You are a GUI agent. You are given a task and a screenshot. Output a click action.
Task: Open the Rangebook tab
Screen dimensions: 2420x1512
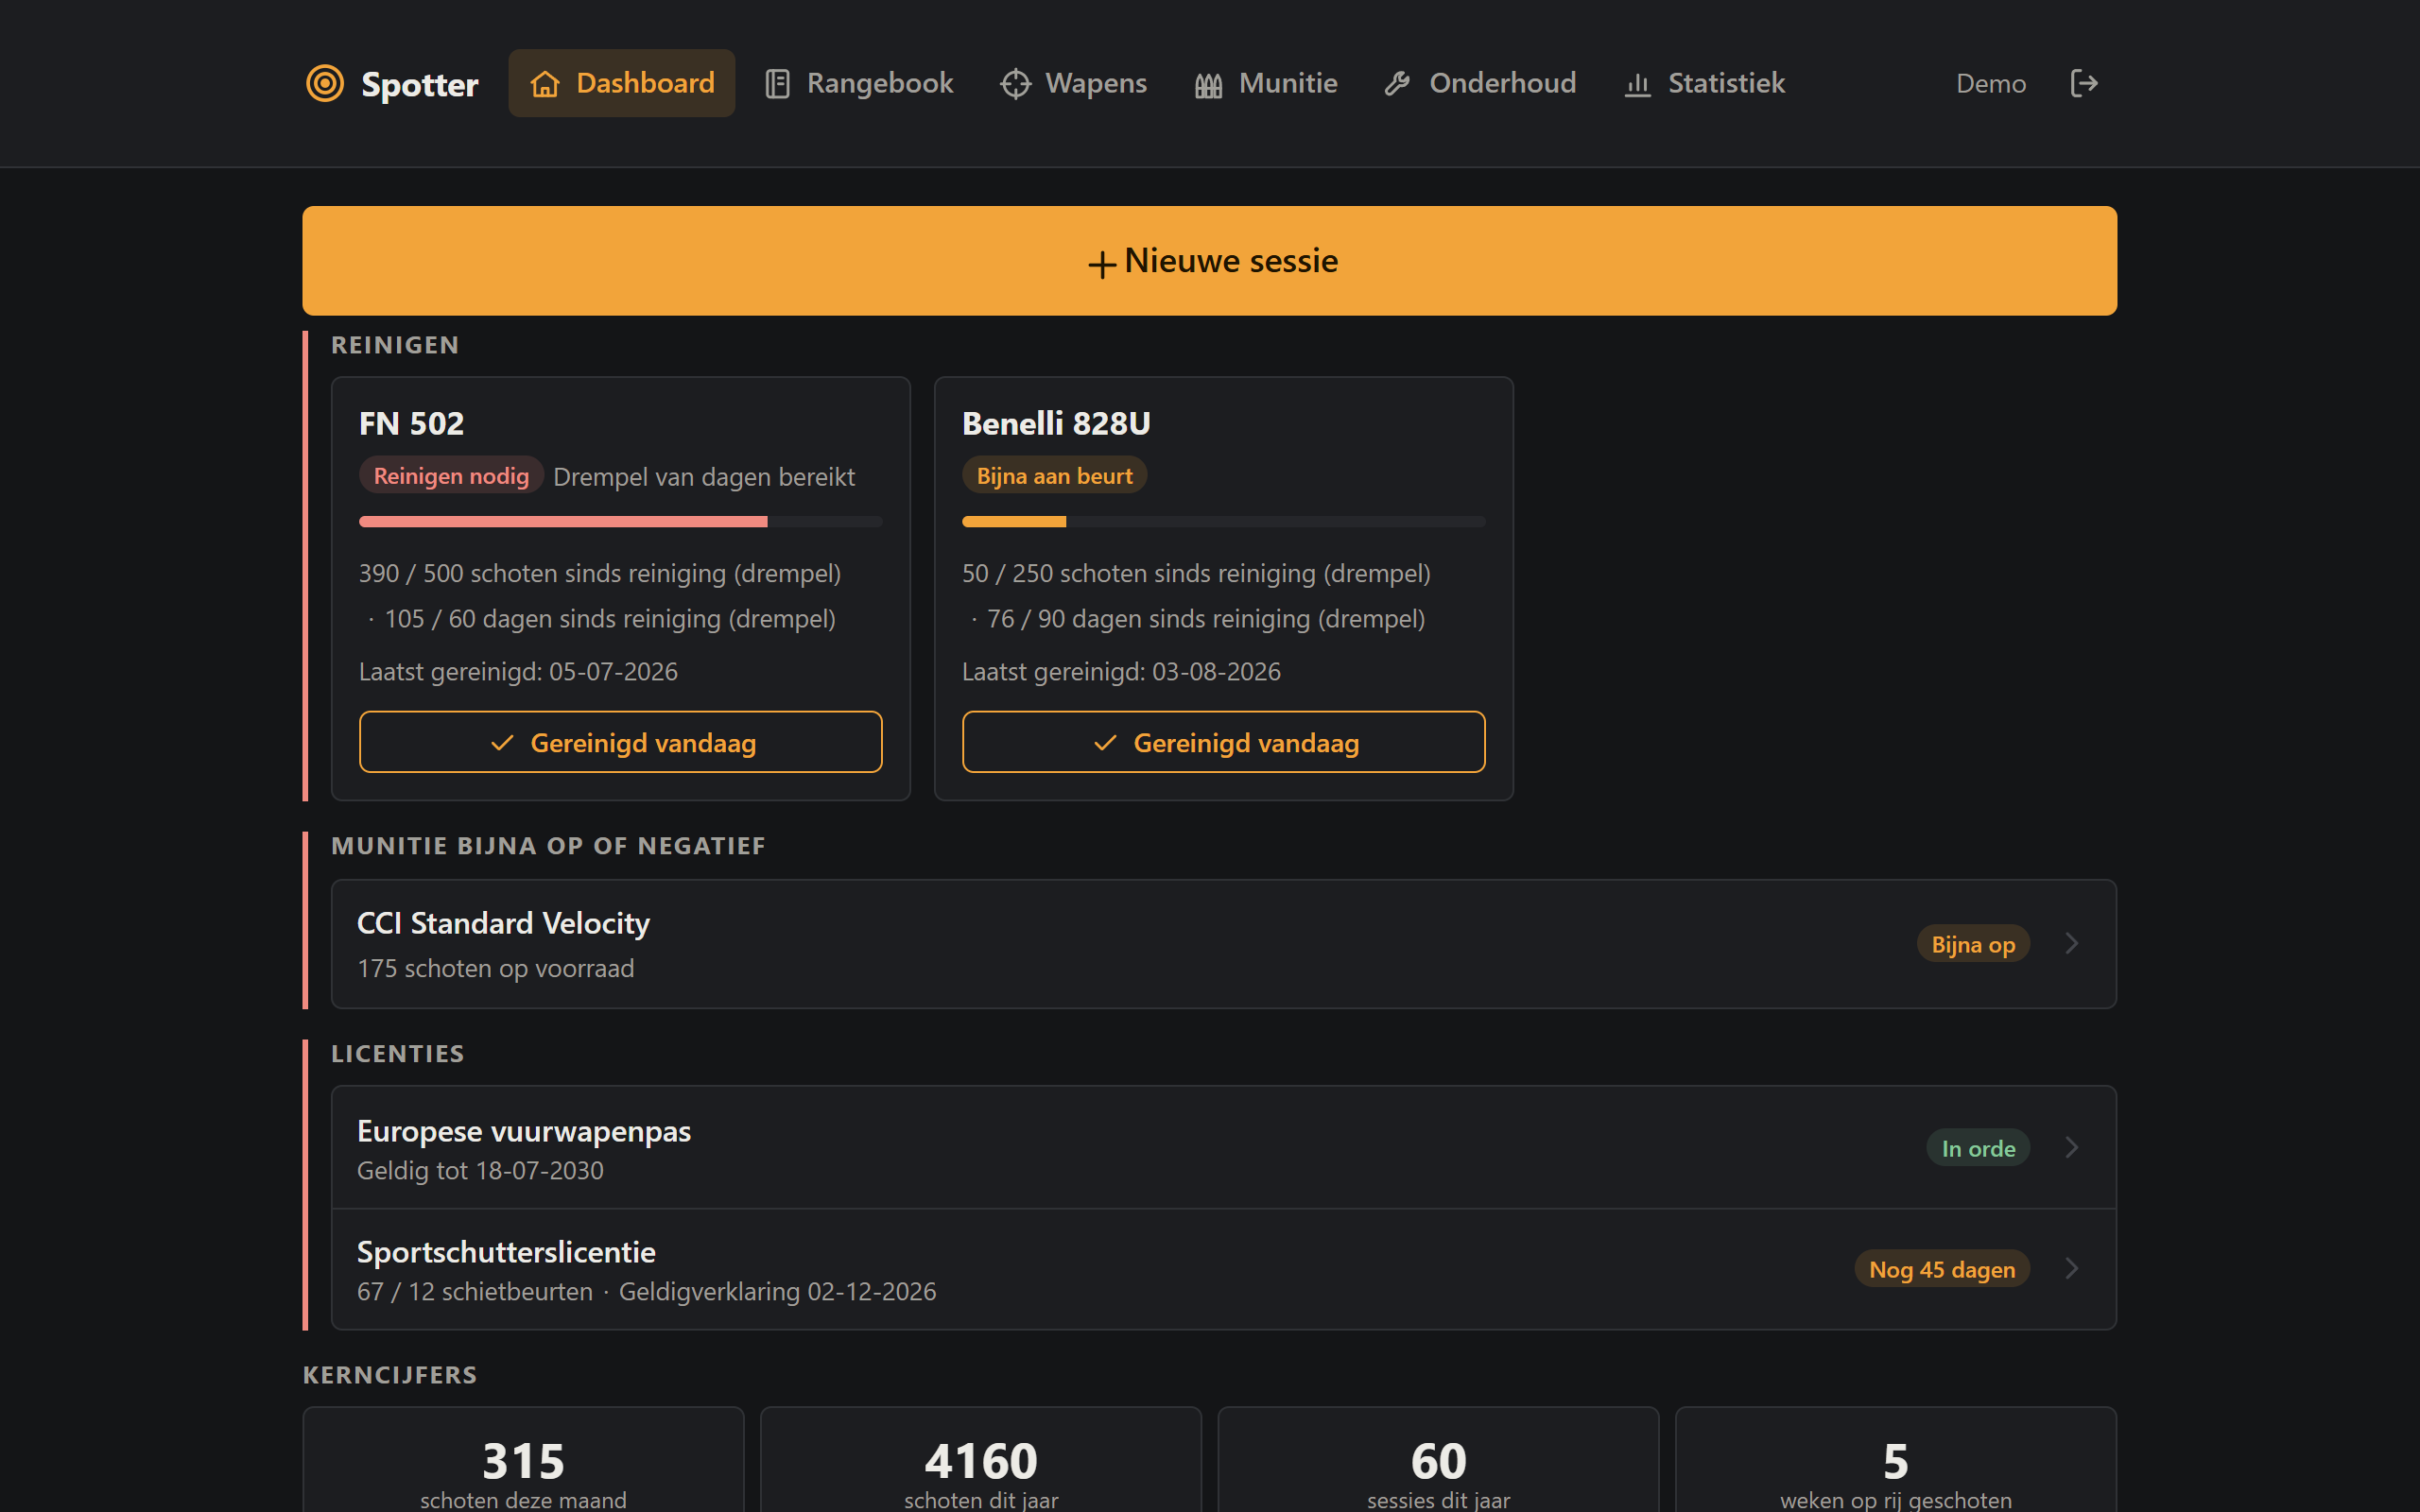point(859,83)
